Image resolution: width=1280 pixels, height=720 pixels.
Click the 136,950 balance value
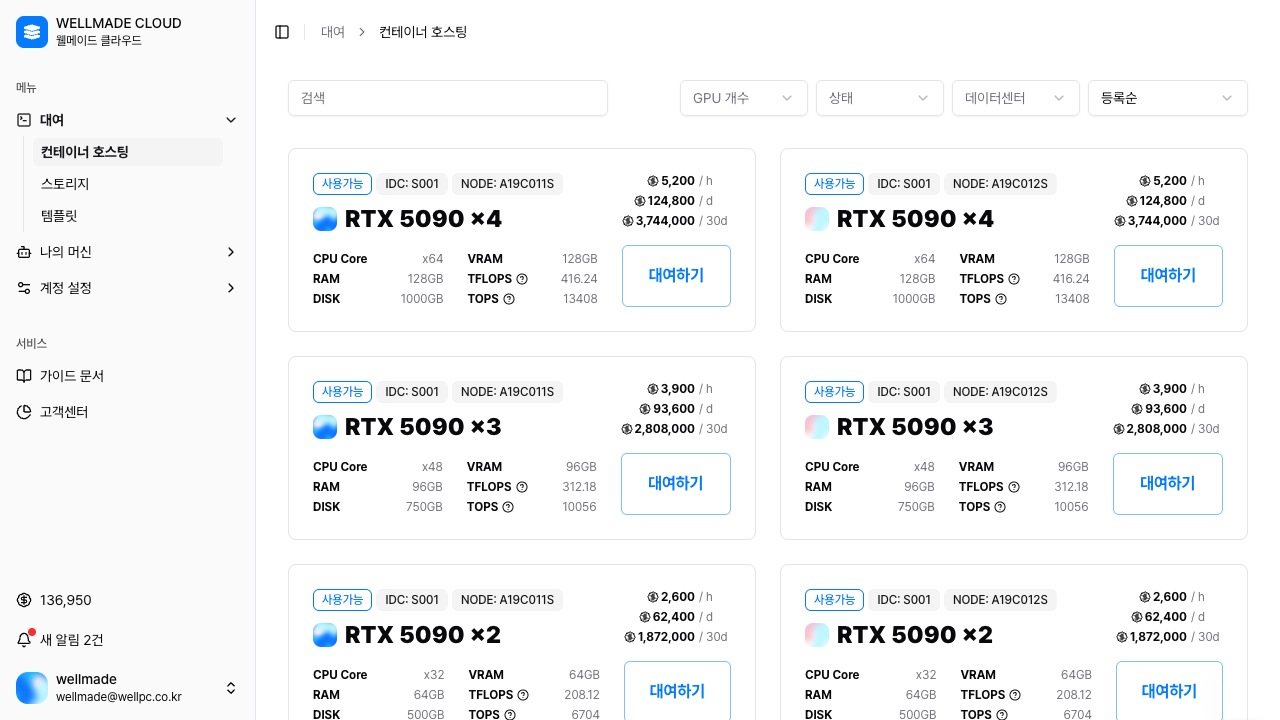tap(66, 600)
